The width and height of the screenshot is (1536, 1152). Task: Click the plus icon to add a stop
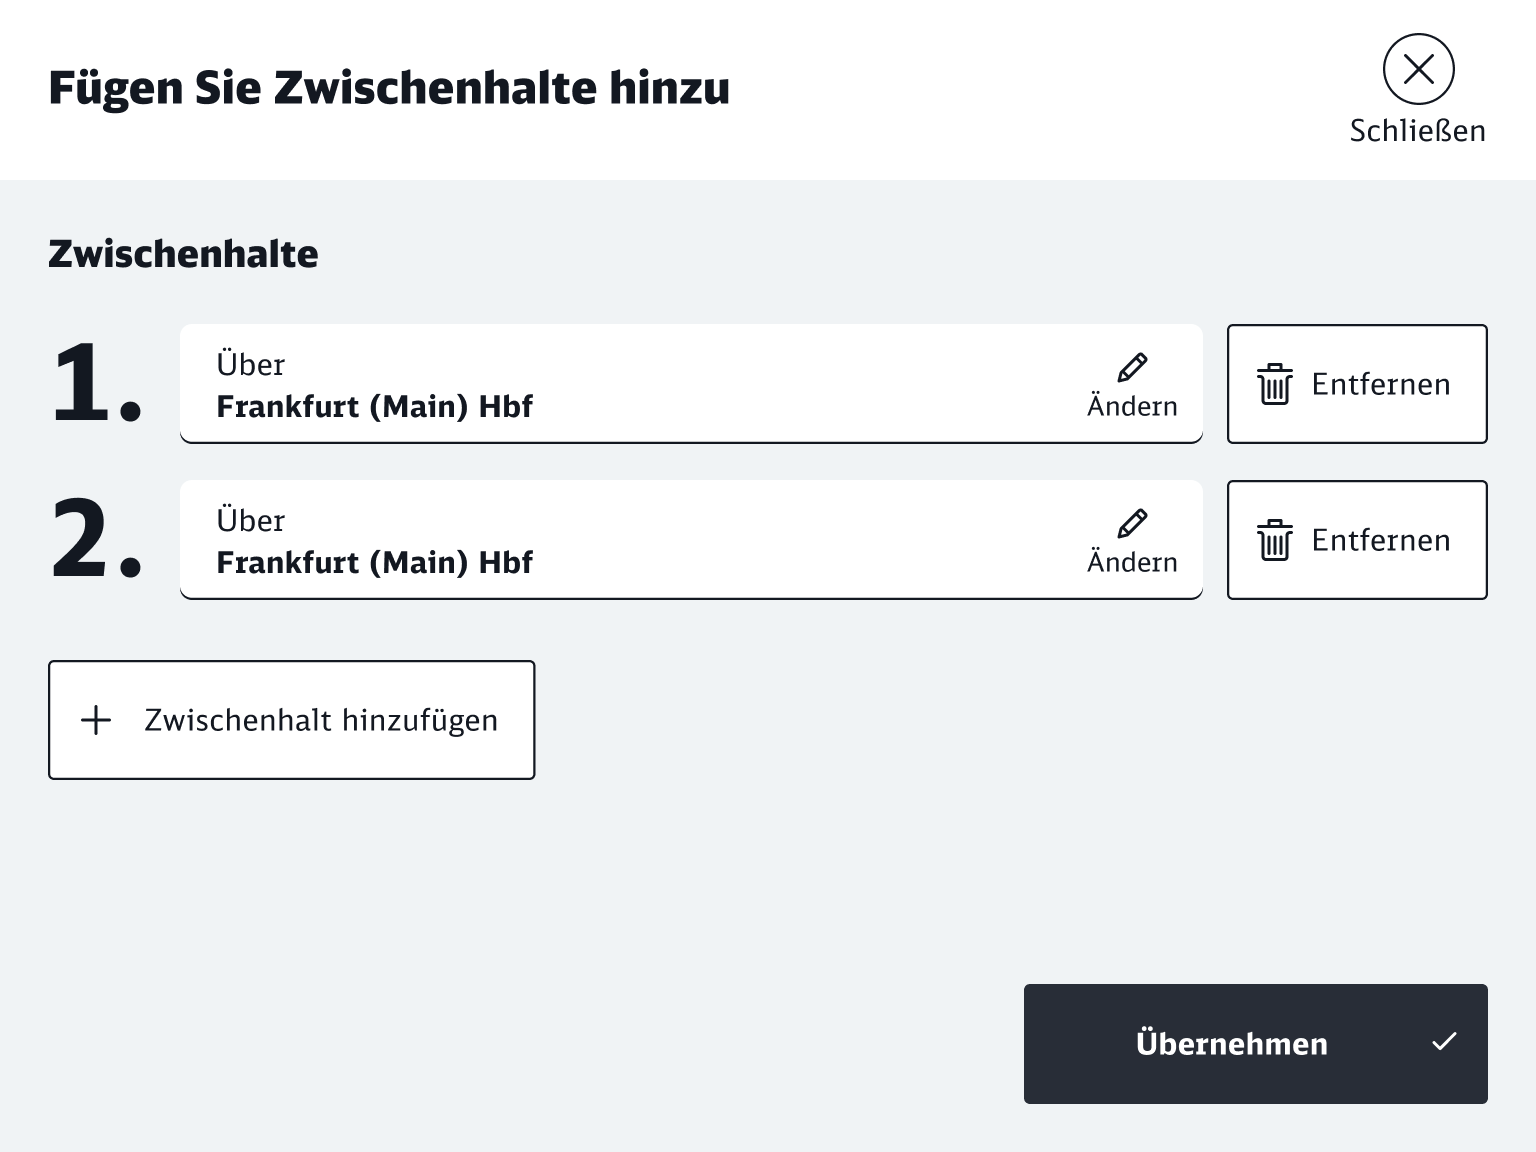coord(96,720)
